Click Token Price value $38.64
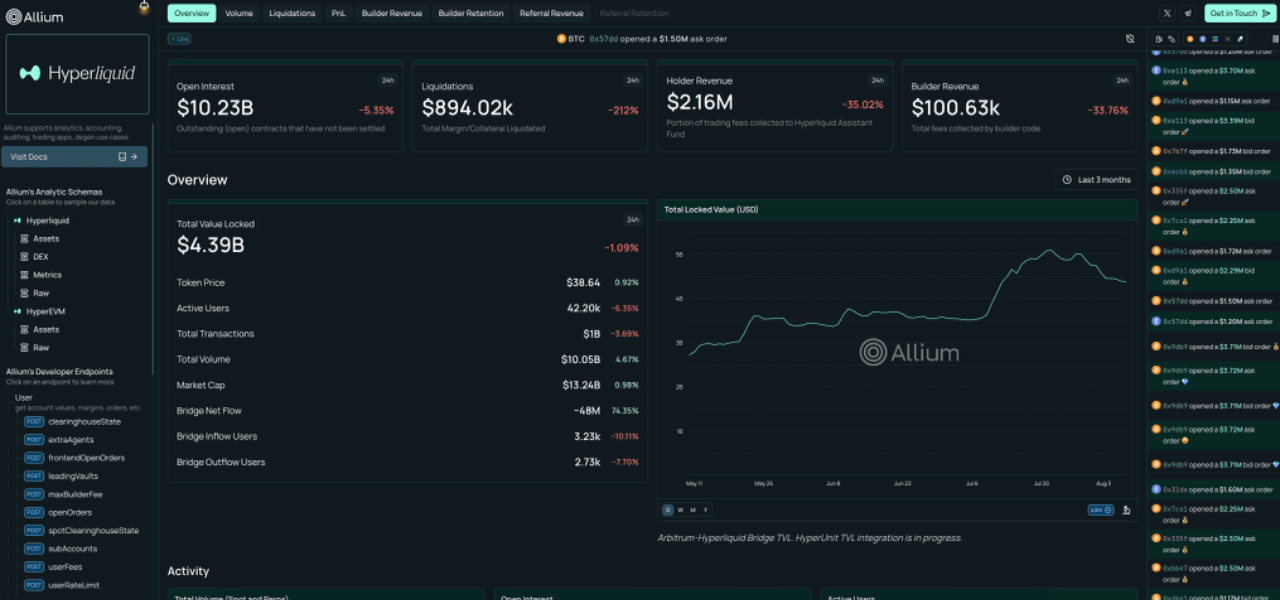Image resolution: width=1280 pixels, height=600 pixels. point(583,283)
